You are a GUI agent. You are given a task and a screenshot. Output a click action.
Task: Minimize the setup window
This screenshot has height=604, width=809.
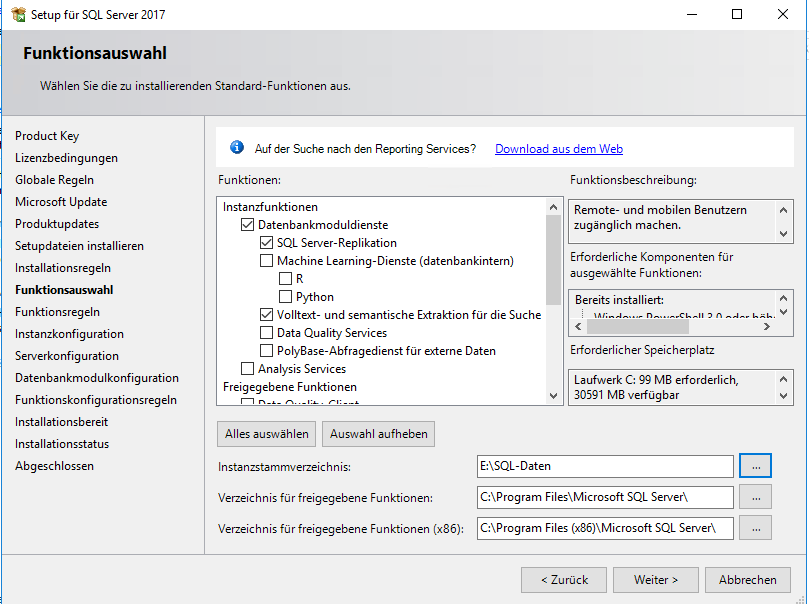[692, 14]
